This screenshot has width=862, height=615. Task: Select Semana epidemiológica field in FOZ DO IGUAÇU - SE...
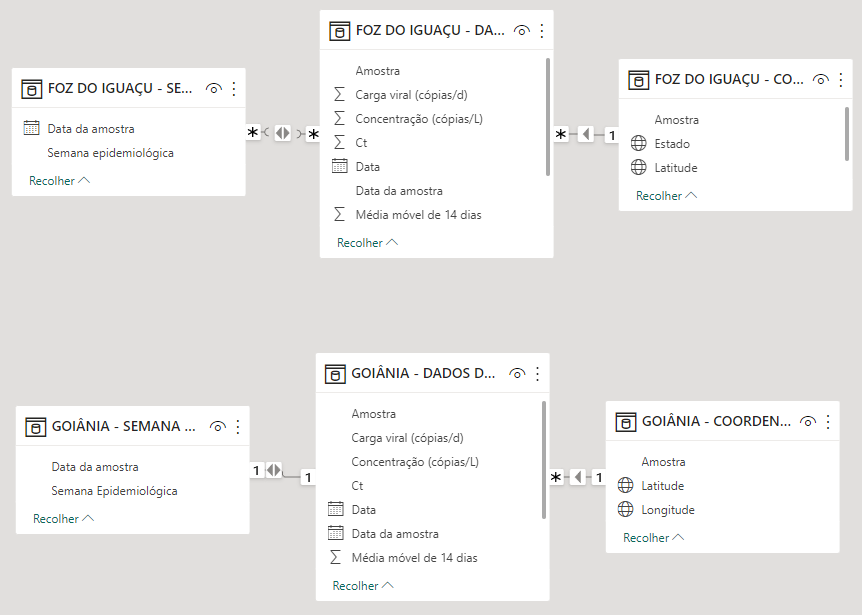pyautogui.click(x=110, y=153)
